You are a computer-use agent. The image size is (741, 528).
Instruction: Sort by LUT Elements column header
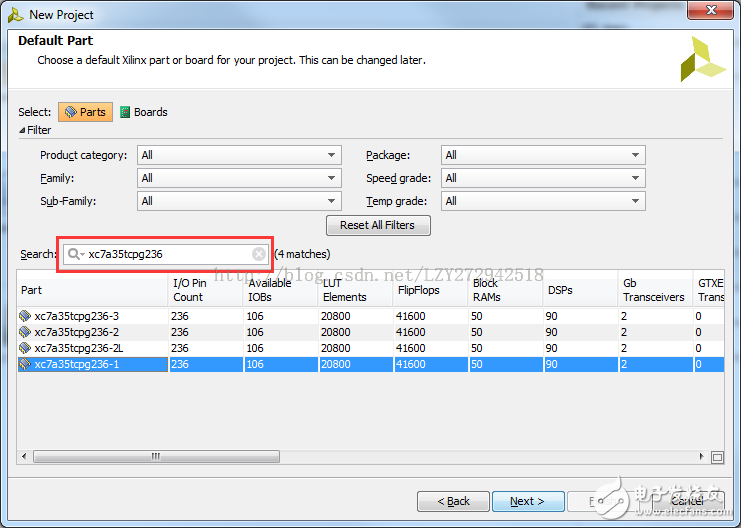pyautogui.click(x=344, y=290)
